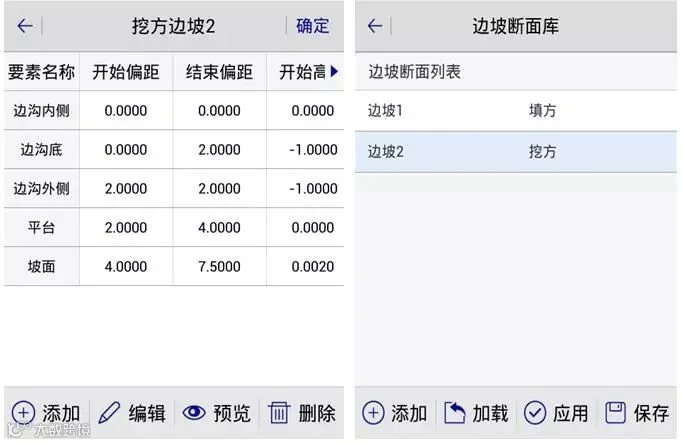Select the 边沟内侧 row name
The image size is (683, 444).
pyautogui.click(x=41, y=111)
